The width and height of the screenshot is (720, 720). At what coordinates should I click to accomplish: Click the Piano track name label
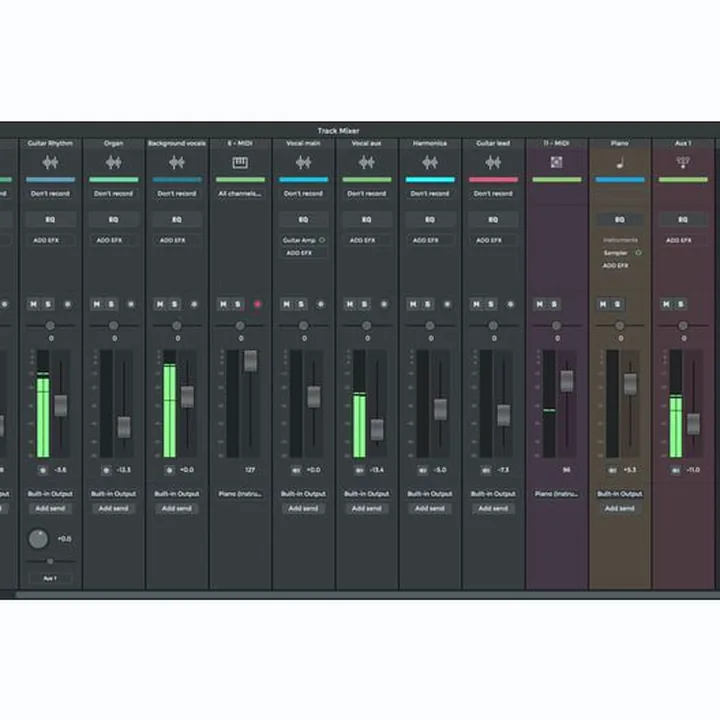[x=620, y=143]
